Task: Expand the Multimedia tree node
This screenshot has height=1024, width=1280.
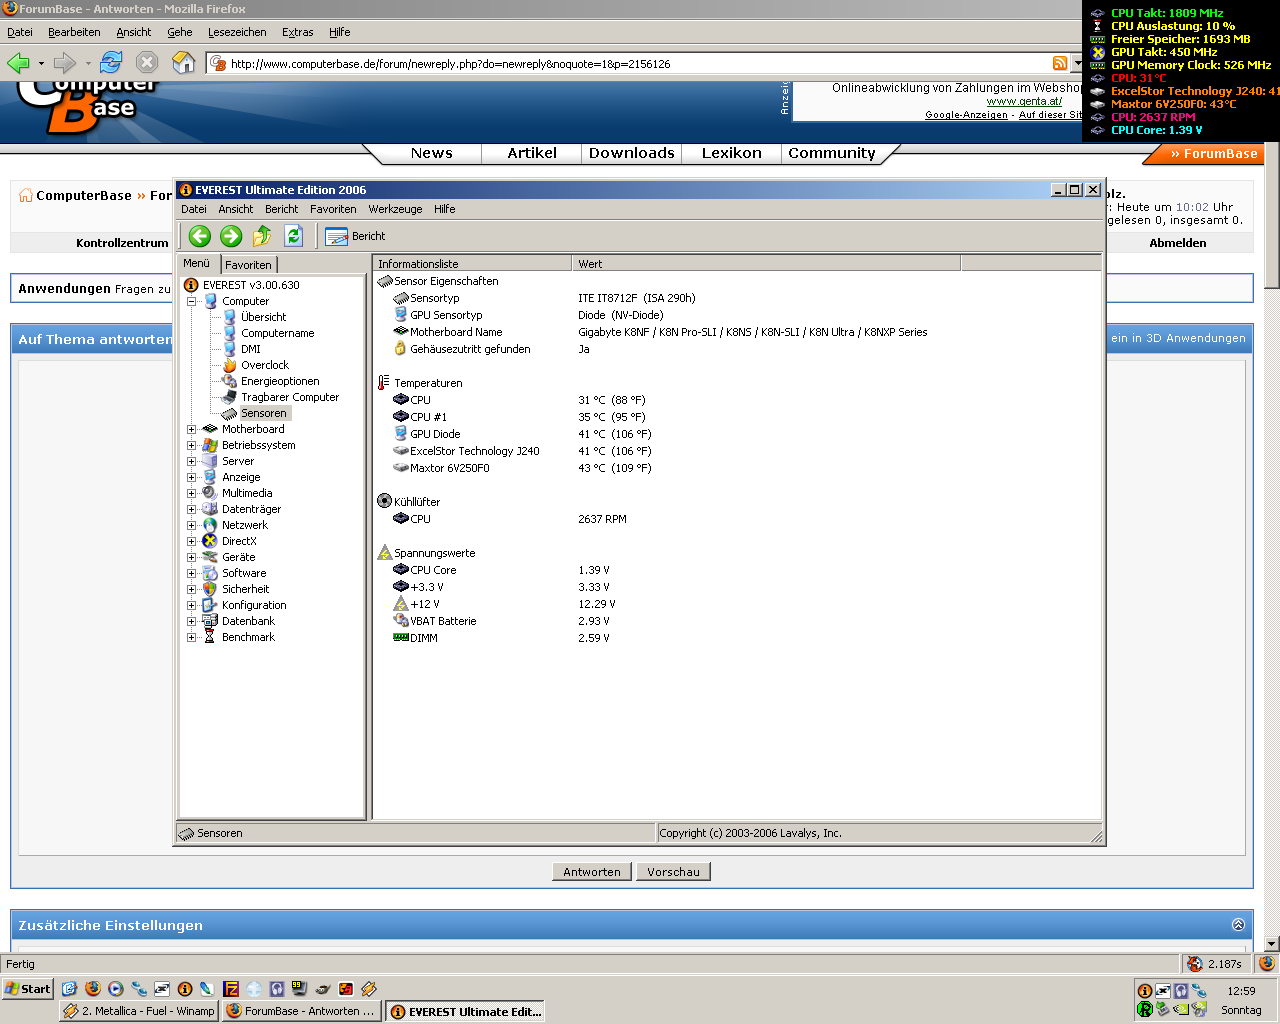Action: coord(191,493)
